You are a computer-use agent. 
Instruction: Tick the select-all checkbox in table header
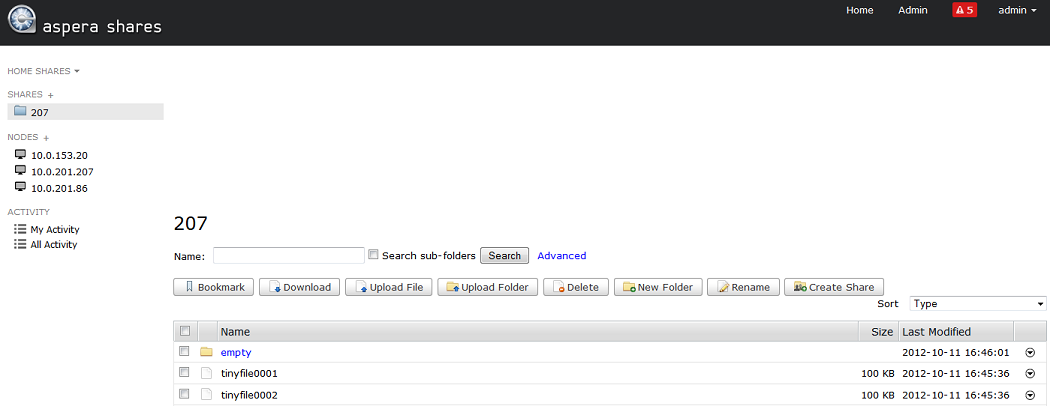(x=184, y=331)
